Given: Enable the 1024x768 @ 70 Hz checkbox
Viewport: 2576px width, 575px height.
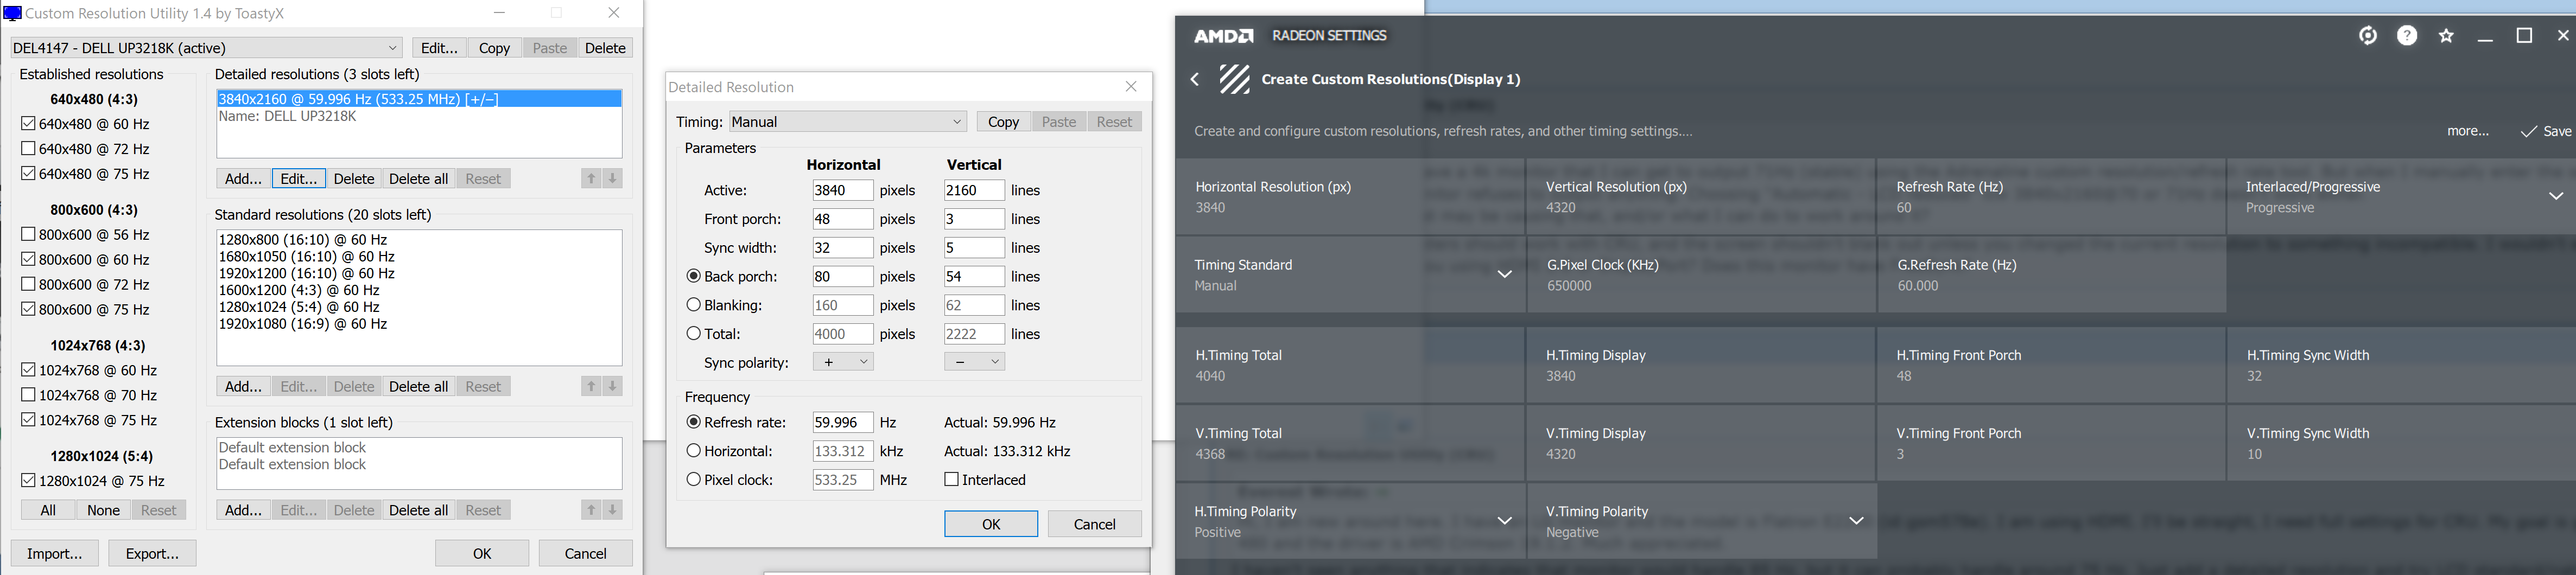Looking at the screenshot, I should (x=28, y=396).
